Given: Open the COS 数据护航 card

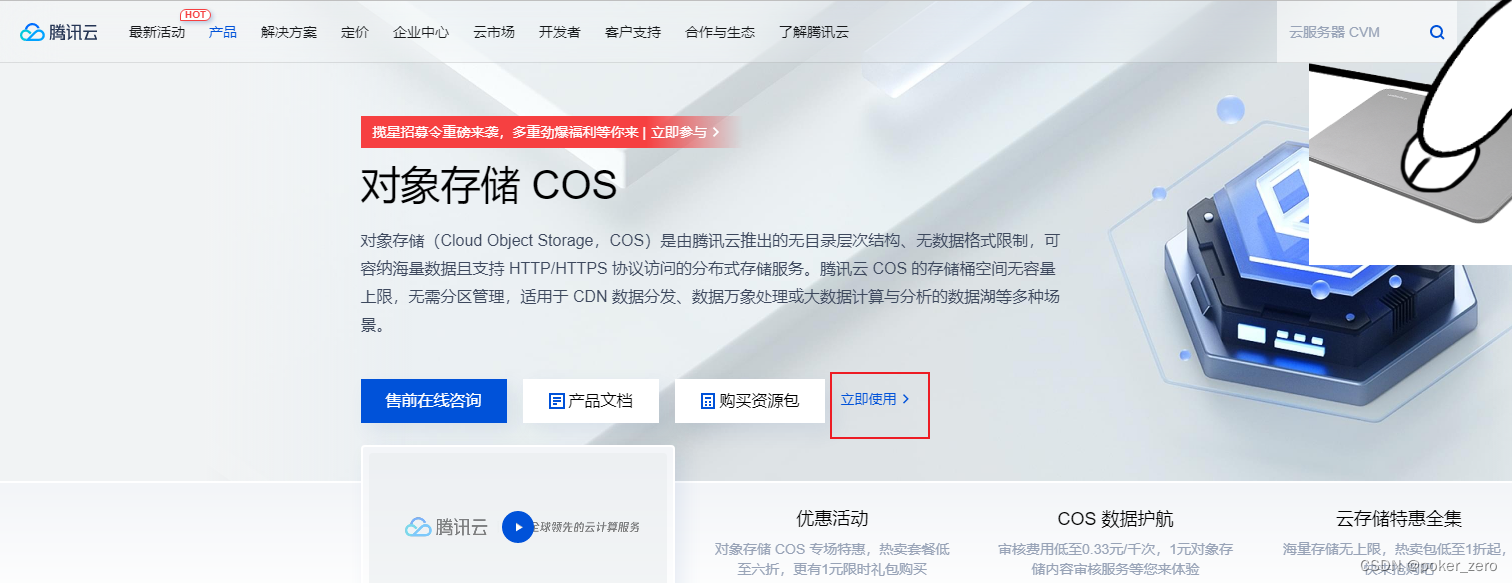Looking at the screenshot, I should click(1115, 543).
